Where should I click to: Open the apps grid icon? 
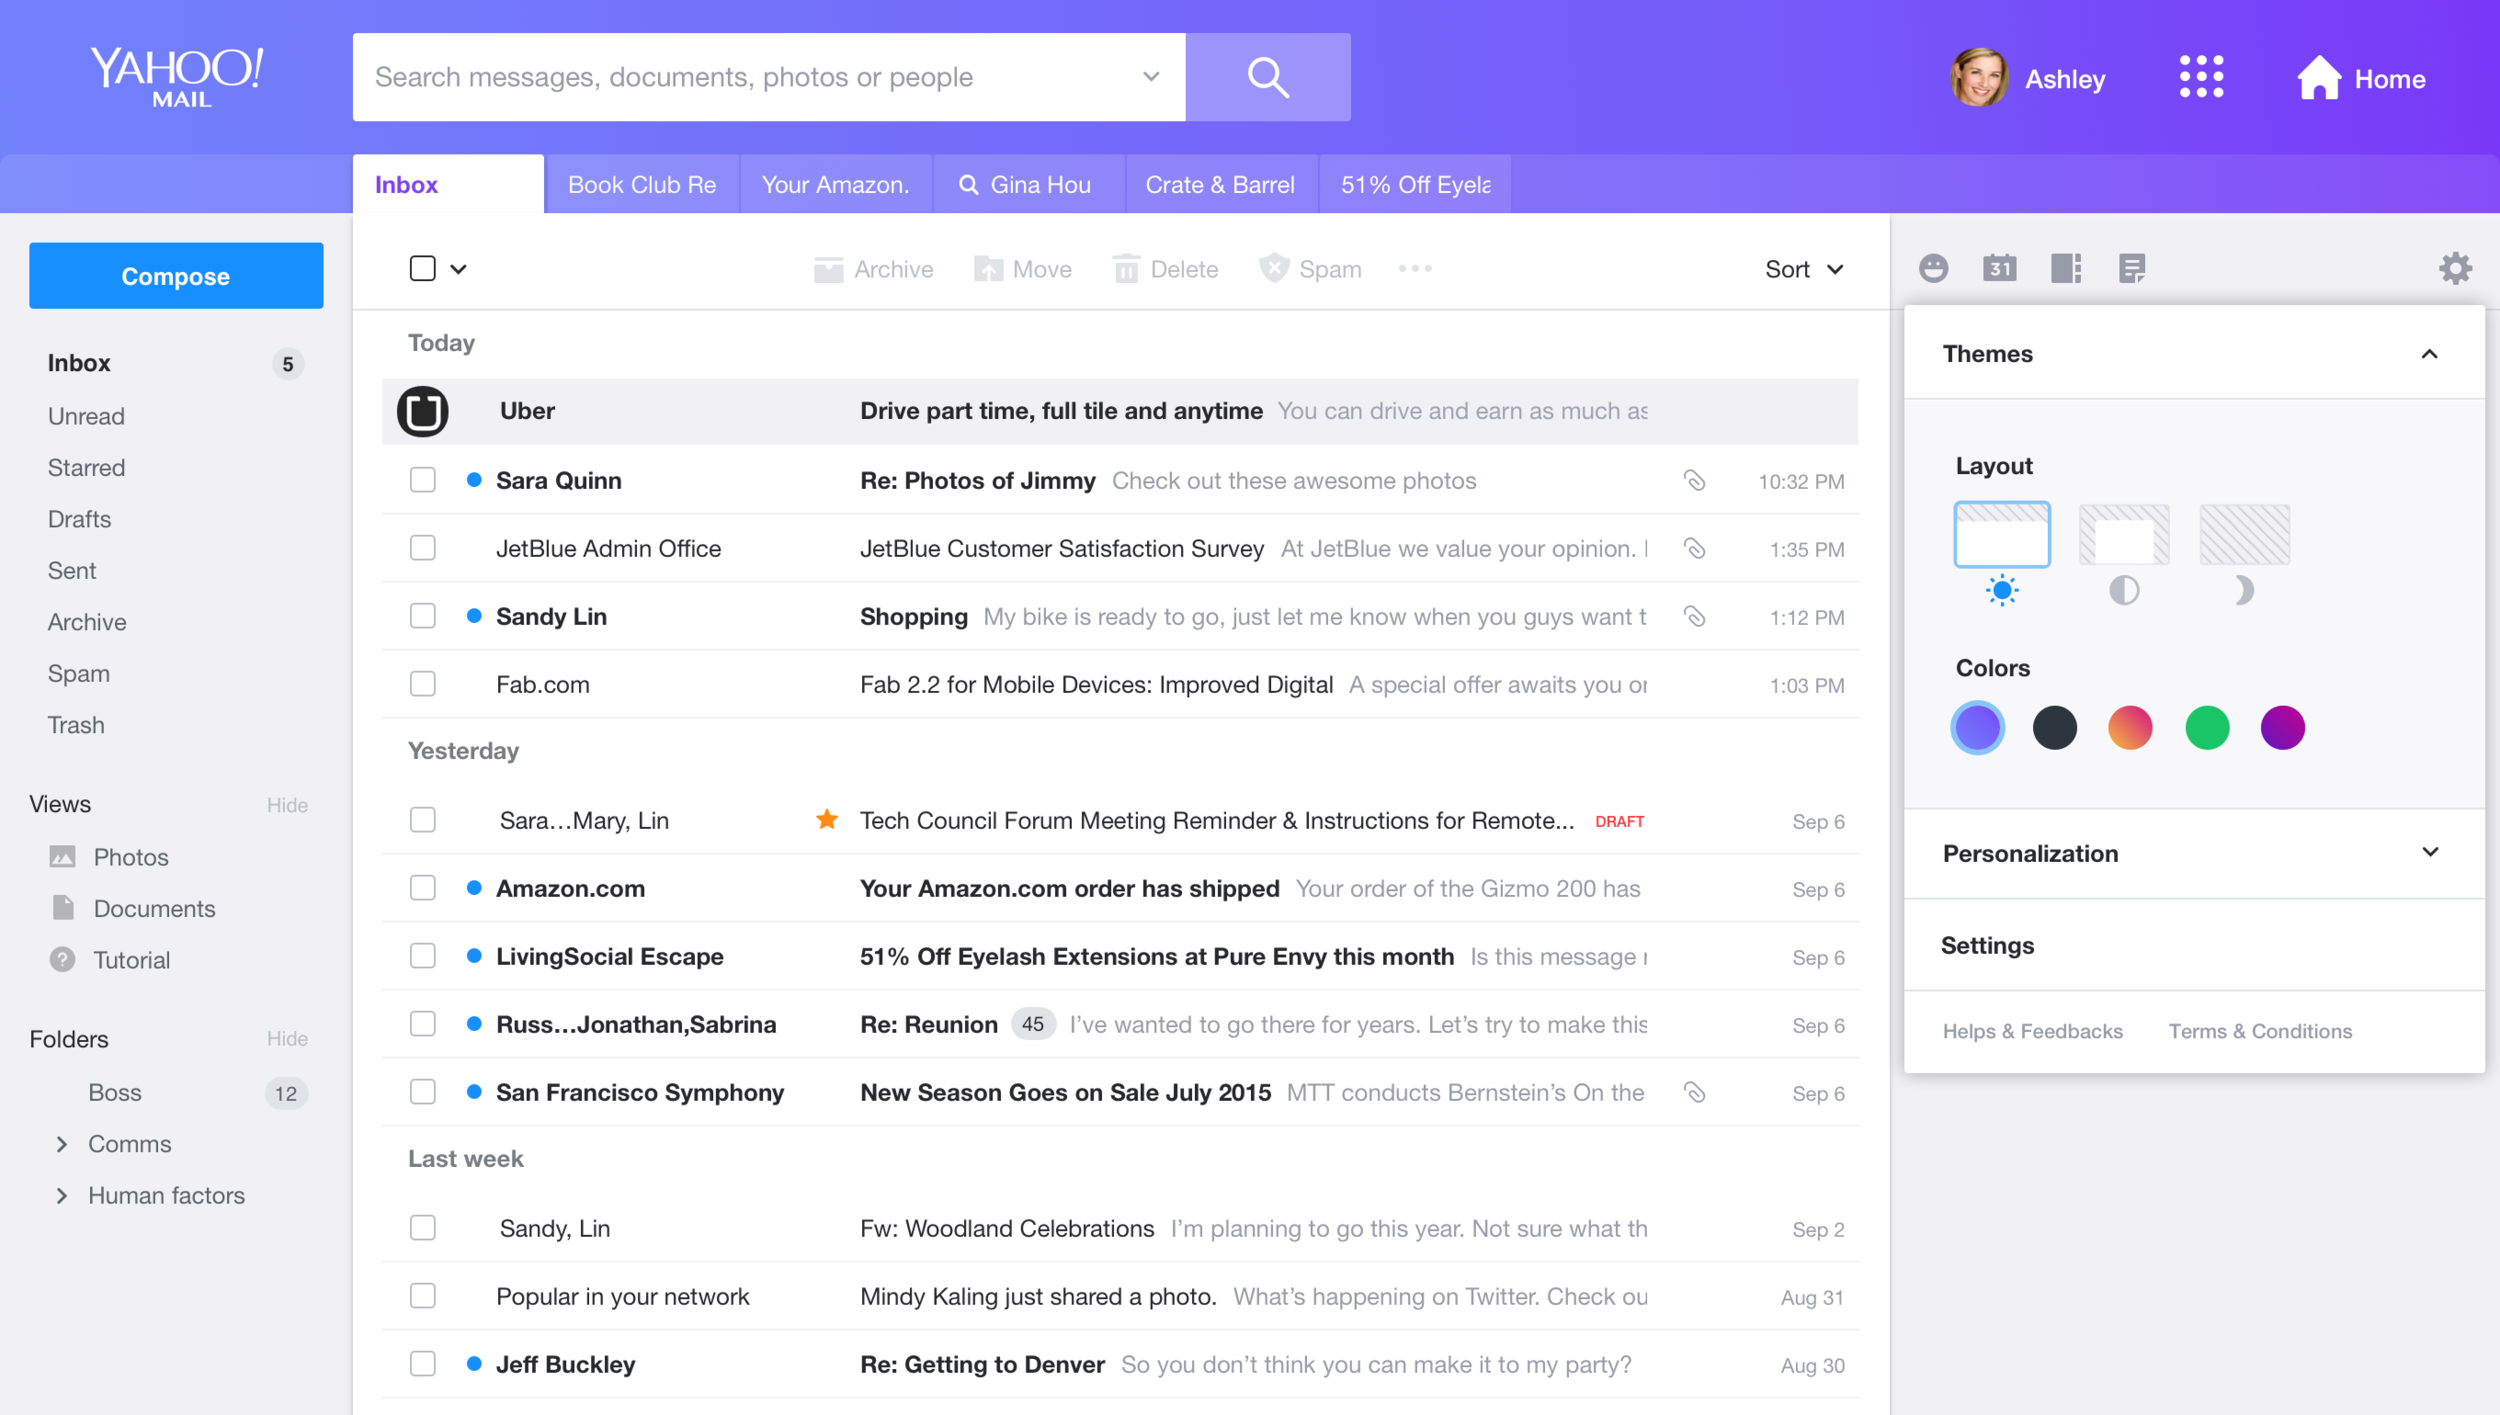[x=2201, y=77]
